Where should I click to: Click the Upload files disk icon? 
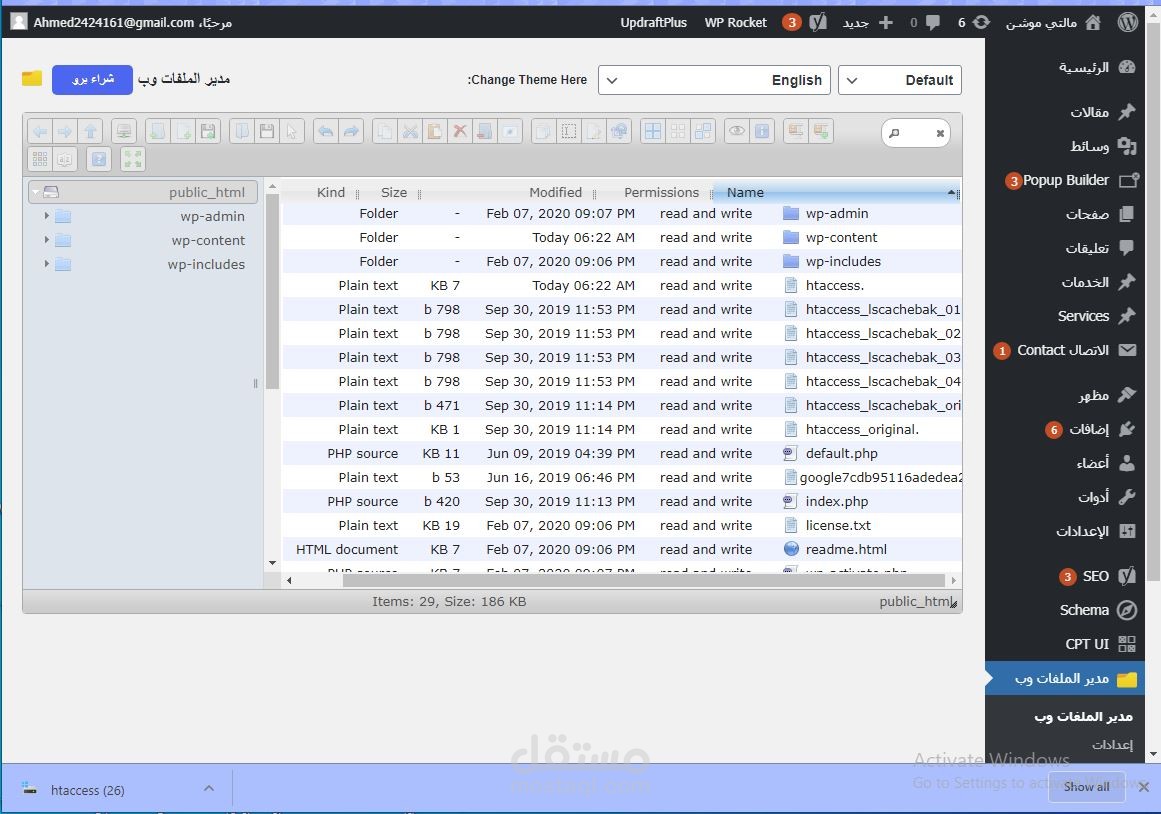[208, 132]
